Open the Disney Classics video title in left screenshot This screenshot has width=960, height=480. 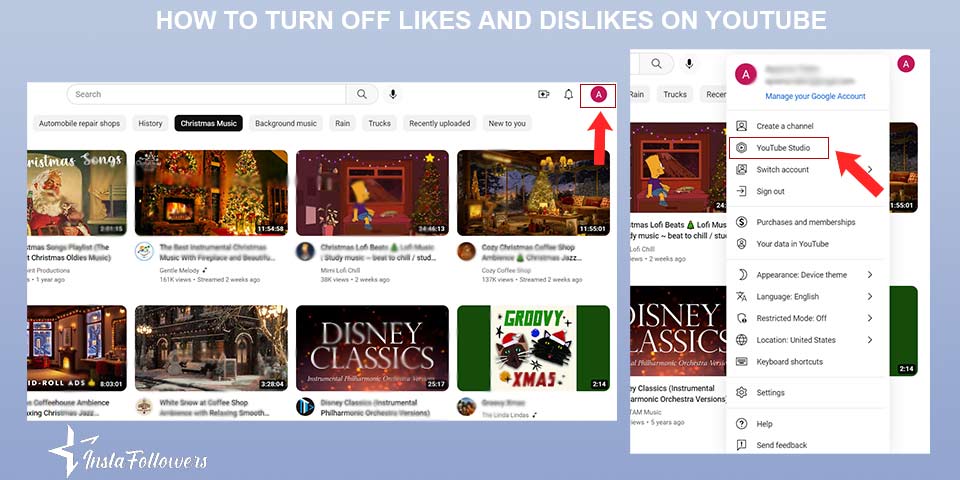click(x=375, y=408)
